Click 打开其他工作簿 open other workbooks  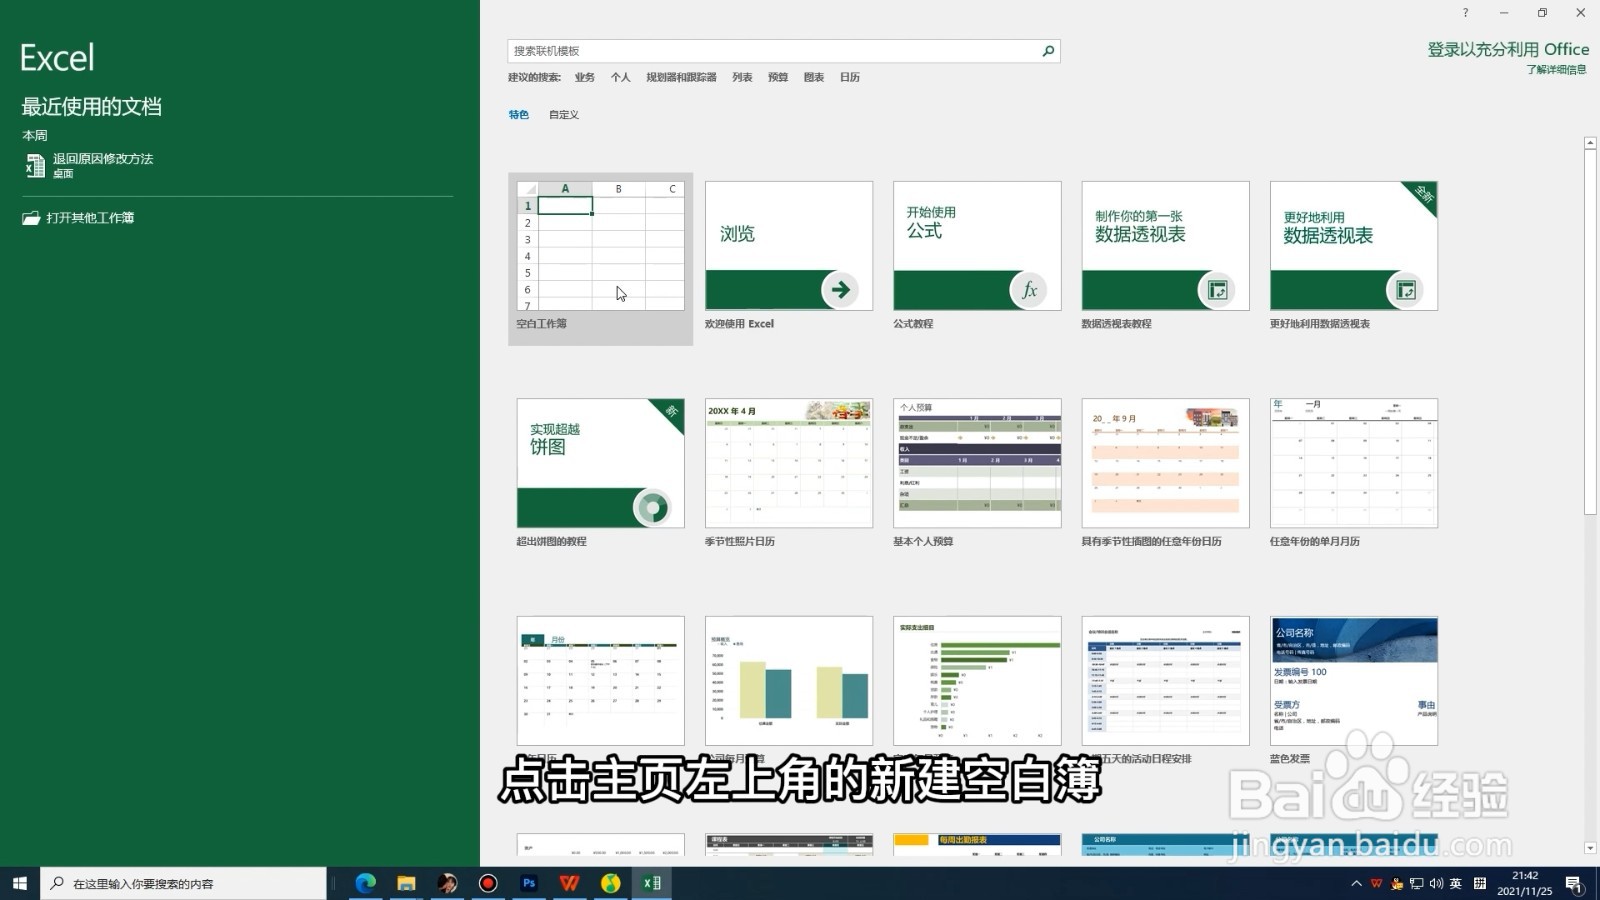point(90,218)
